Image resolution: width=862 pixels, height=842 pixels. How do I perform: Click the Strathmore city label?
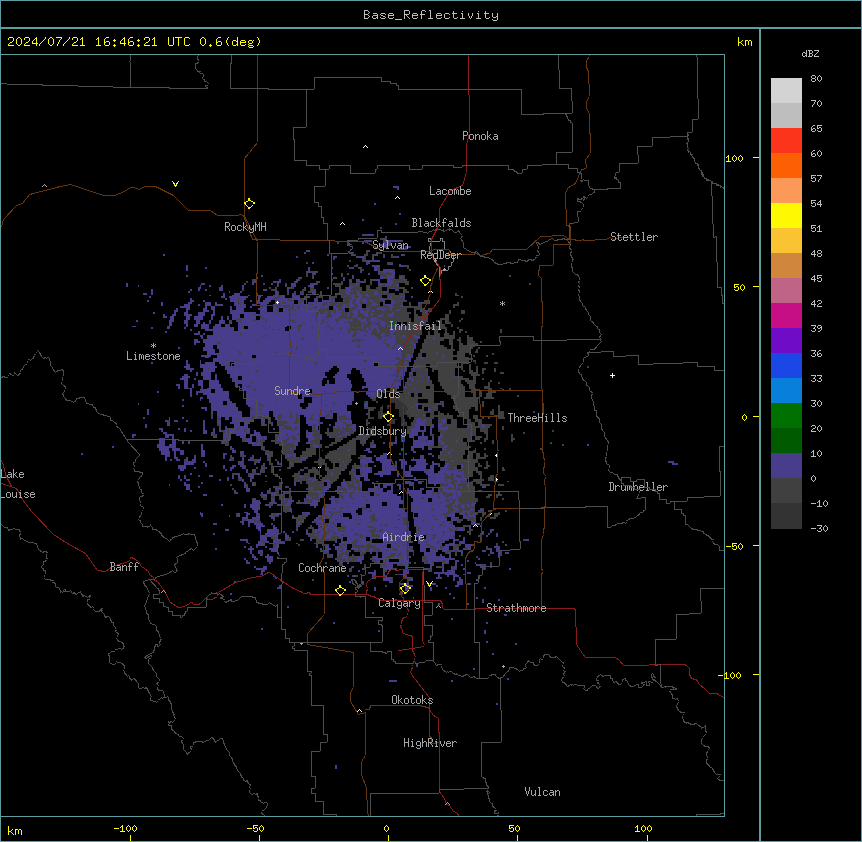(516, 608)
